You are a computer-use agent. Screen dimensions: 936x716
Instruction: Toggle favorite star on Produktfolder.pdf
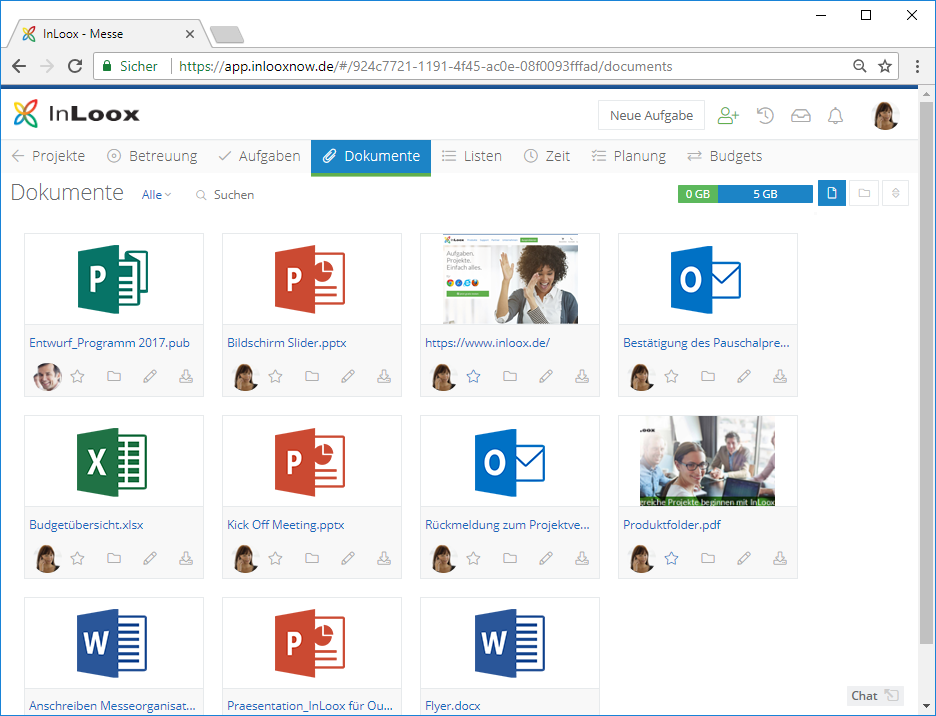(x=672, y=558)
